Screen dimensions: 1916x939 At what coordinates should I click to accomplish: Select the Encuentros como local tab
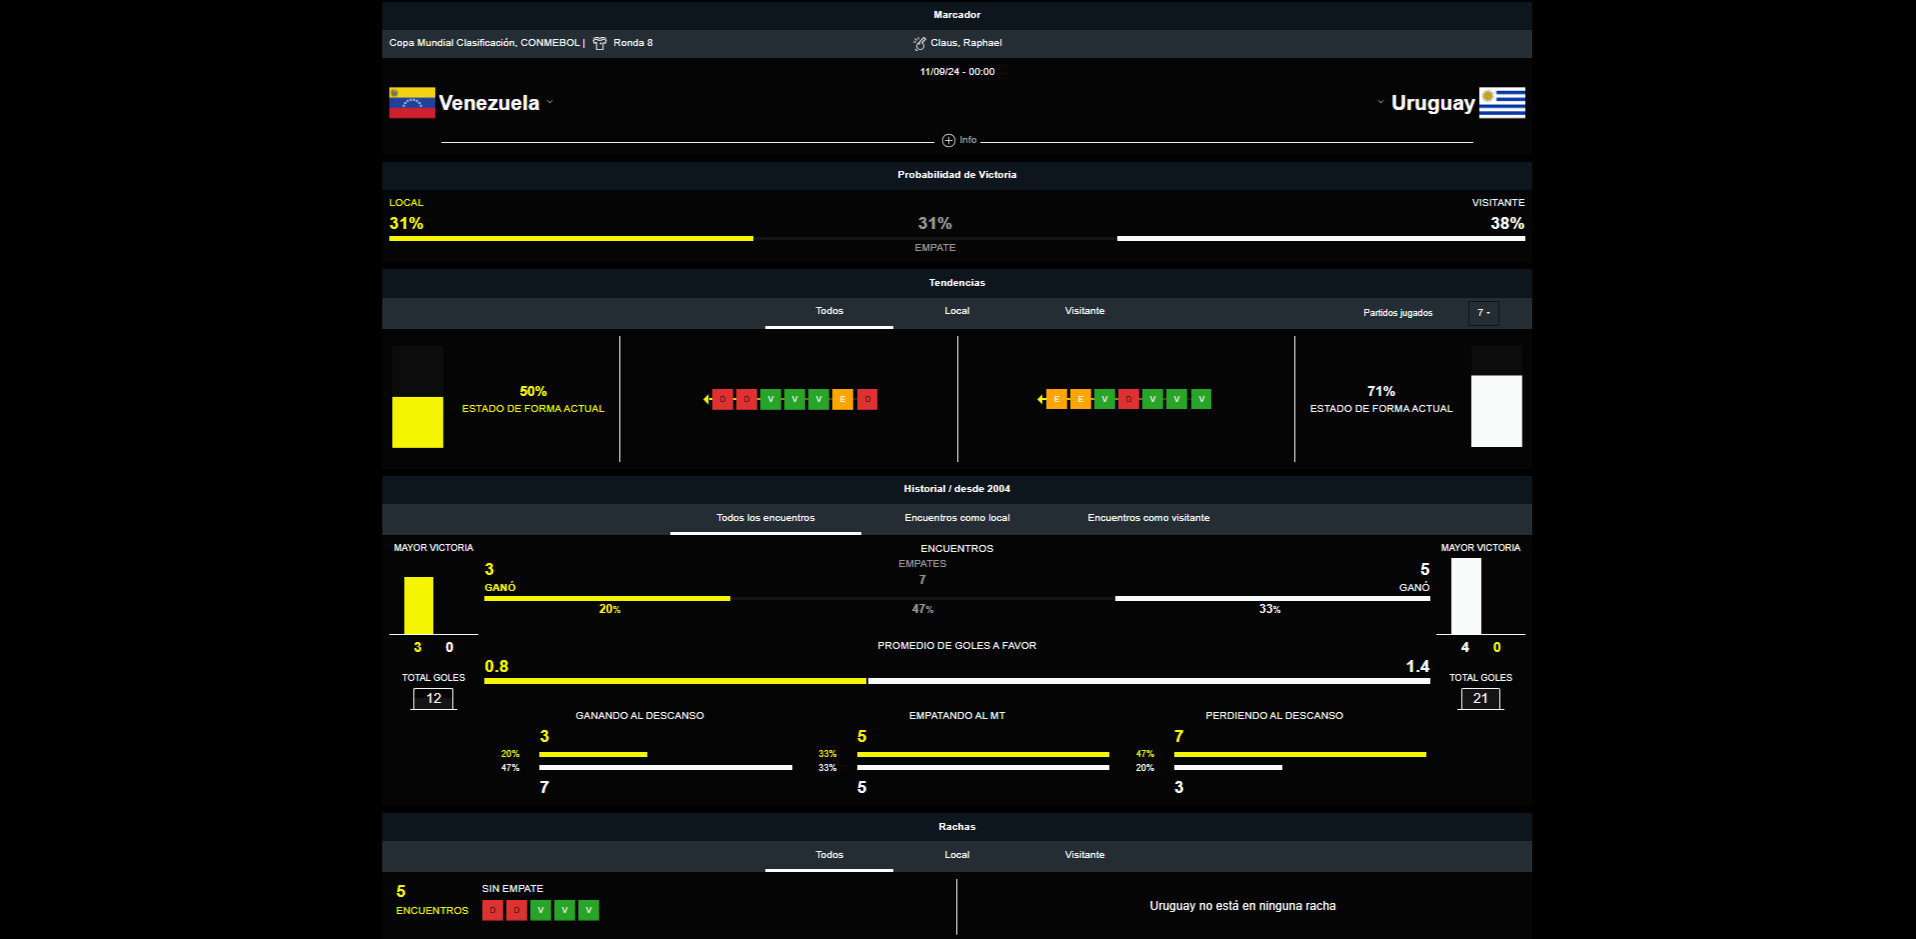[x=957, y=518]
